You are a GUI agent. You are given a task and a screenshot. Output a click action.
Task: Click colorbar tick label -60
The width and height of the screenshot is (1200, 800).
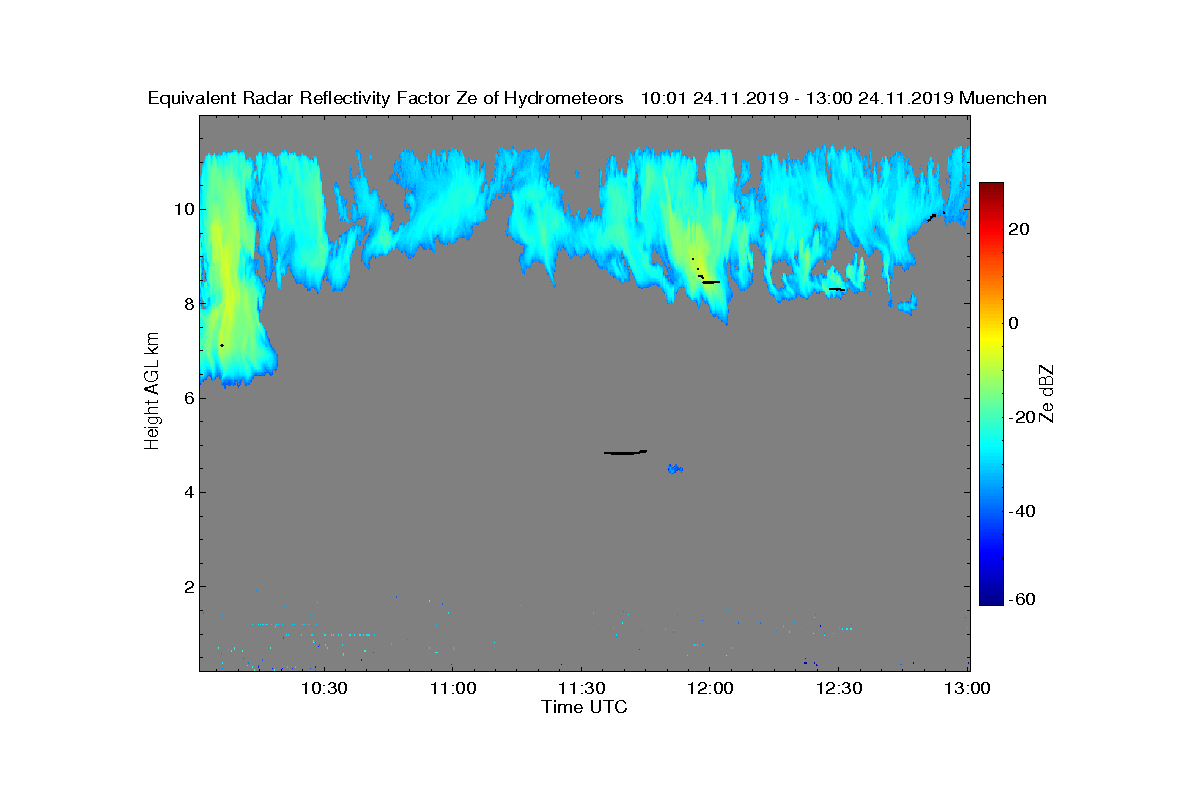coord(1021,599)
